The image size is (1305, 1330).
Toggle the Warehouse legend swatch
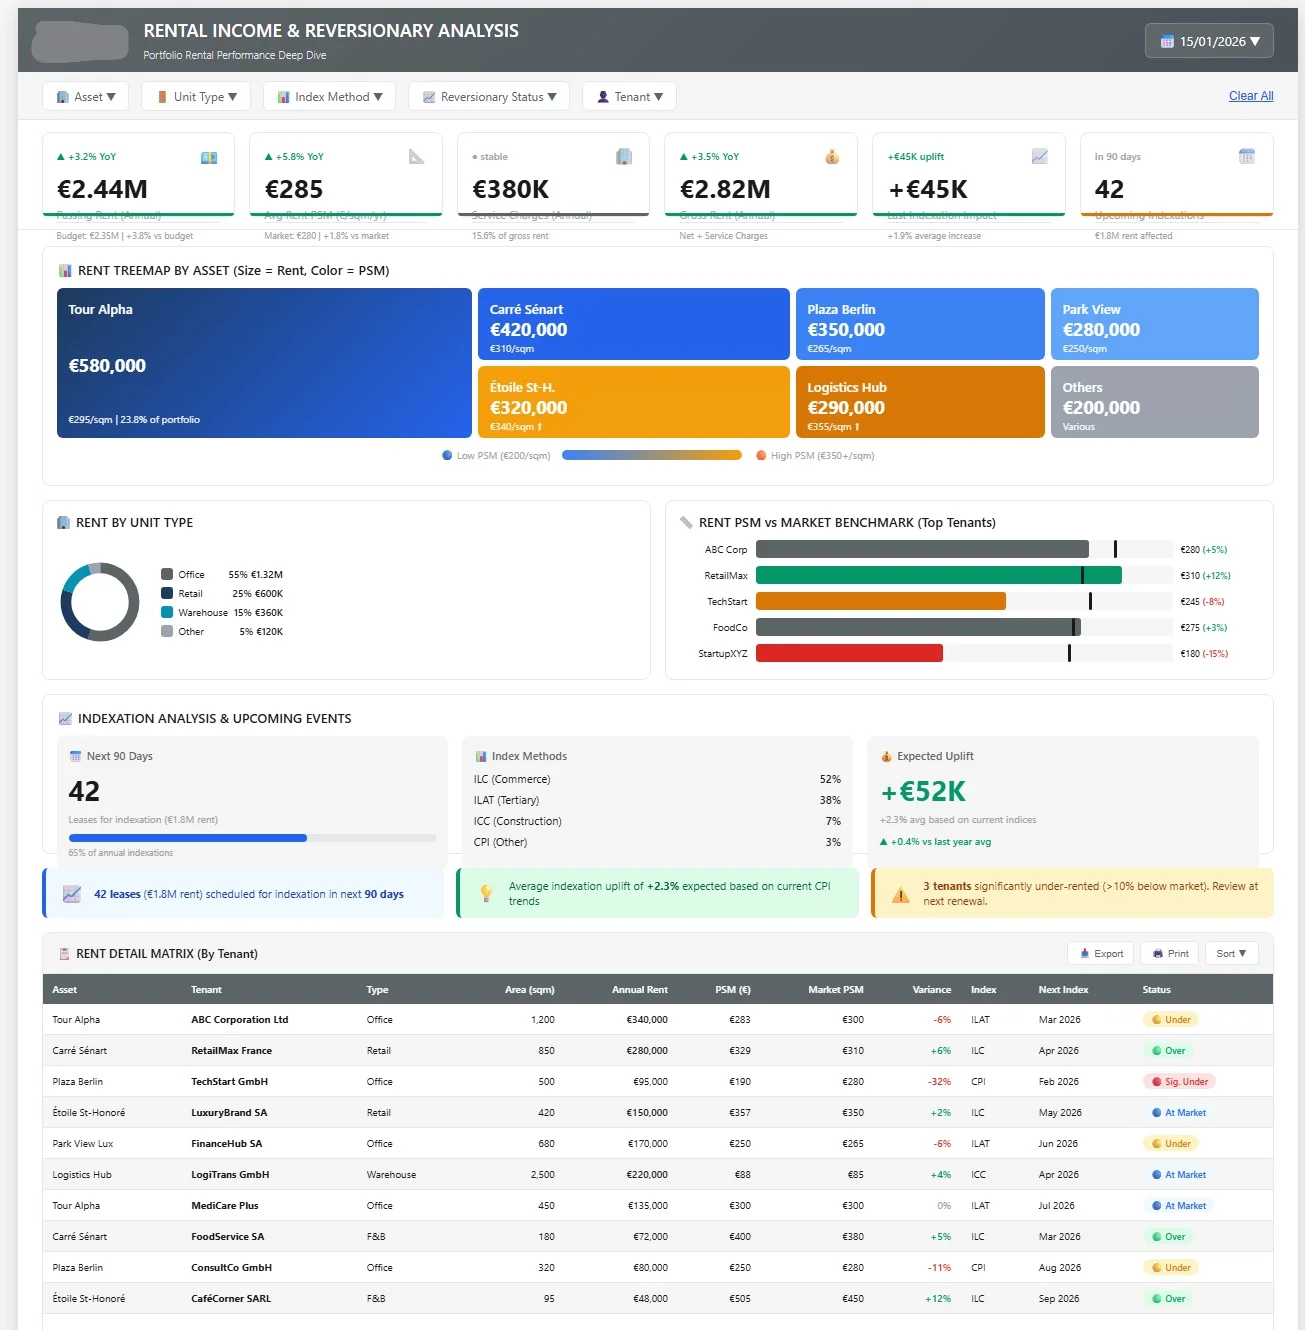(x=168, y=612)
